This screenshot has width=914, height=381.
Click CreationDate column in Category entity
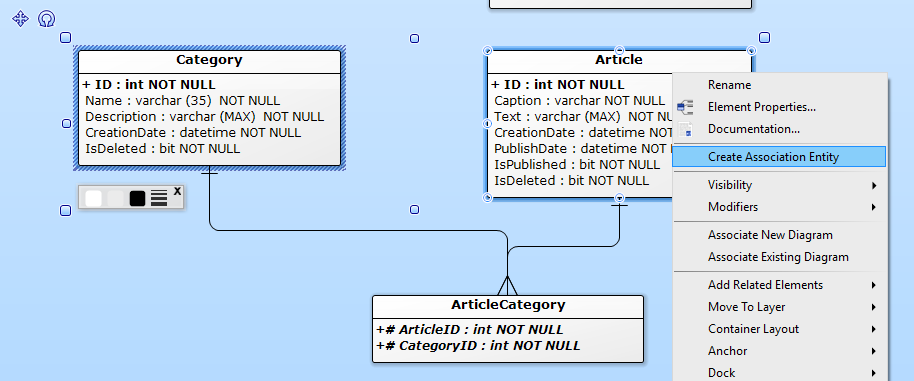click(193, 133)
